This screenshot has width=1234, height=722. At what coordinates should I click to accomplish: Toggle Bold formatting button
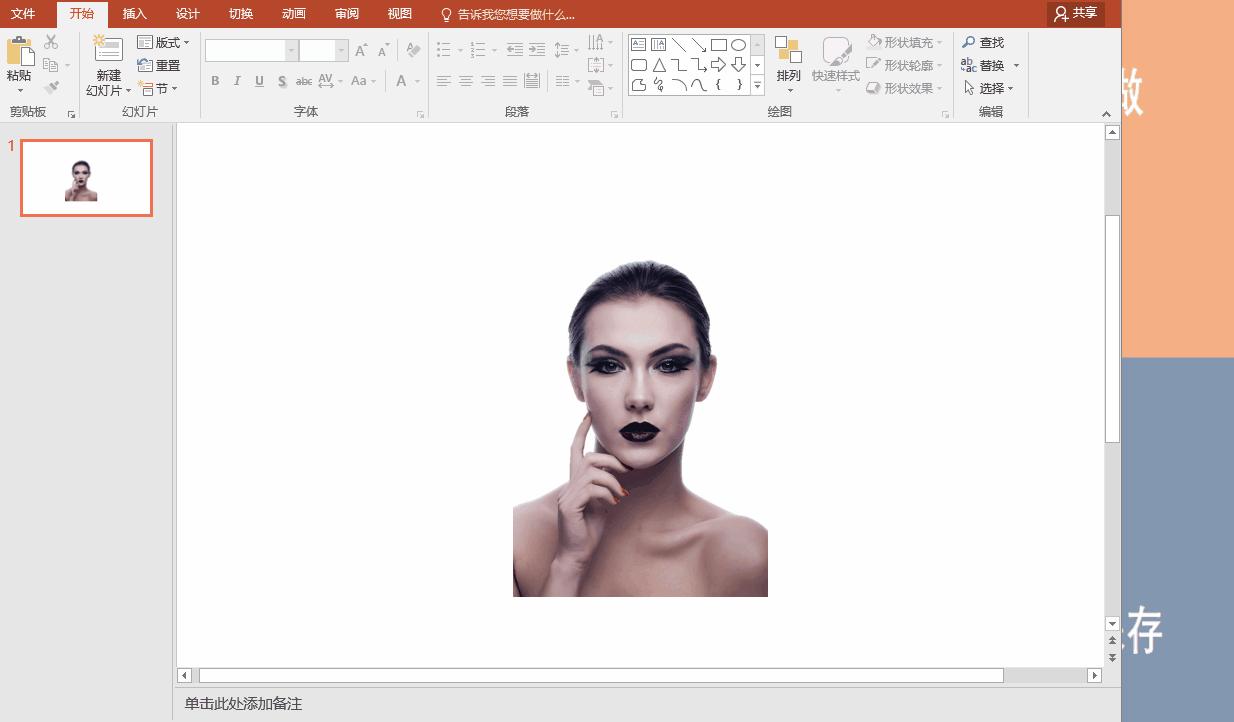coord(215,81)
